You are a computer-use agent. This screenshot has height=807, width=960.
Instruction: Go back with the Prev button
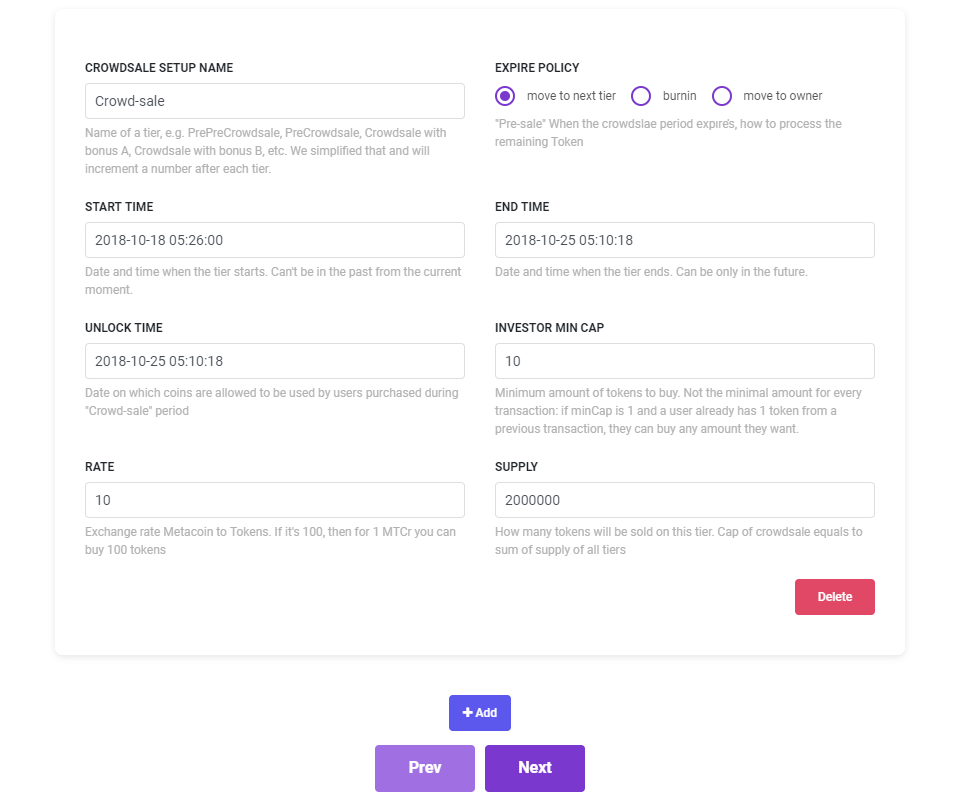[424, 768]
